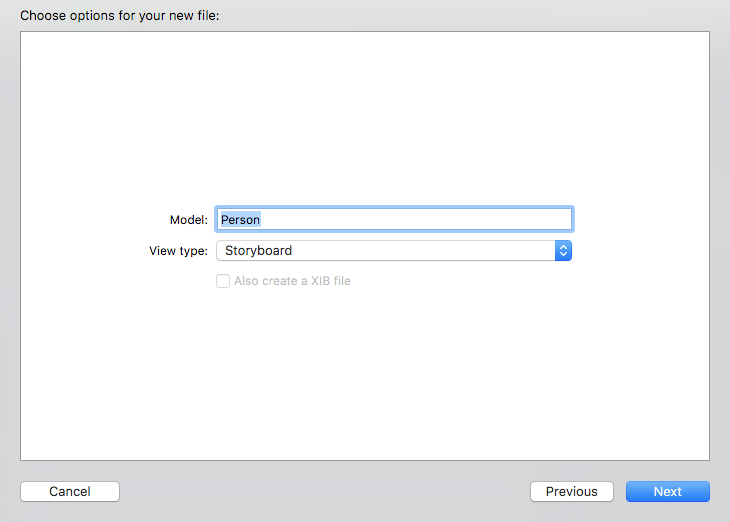Cancel the new file dialog
Image resolution: width=730 pixels, height=522 pixels.
click(70, 491)
